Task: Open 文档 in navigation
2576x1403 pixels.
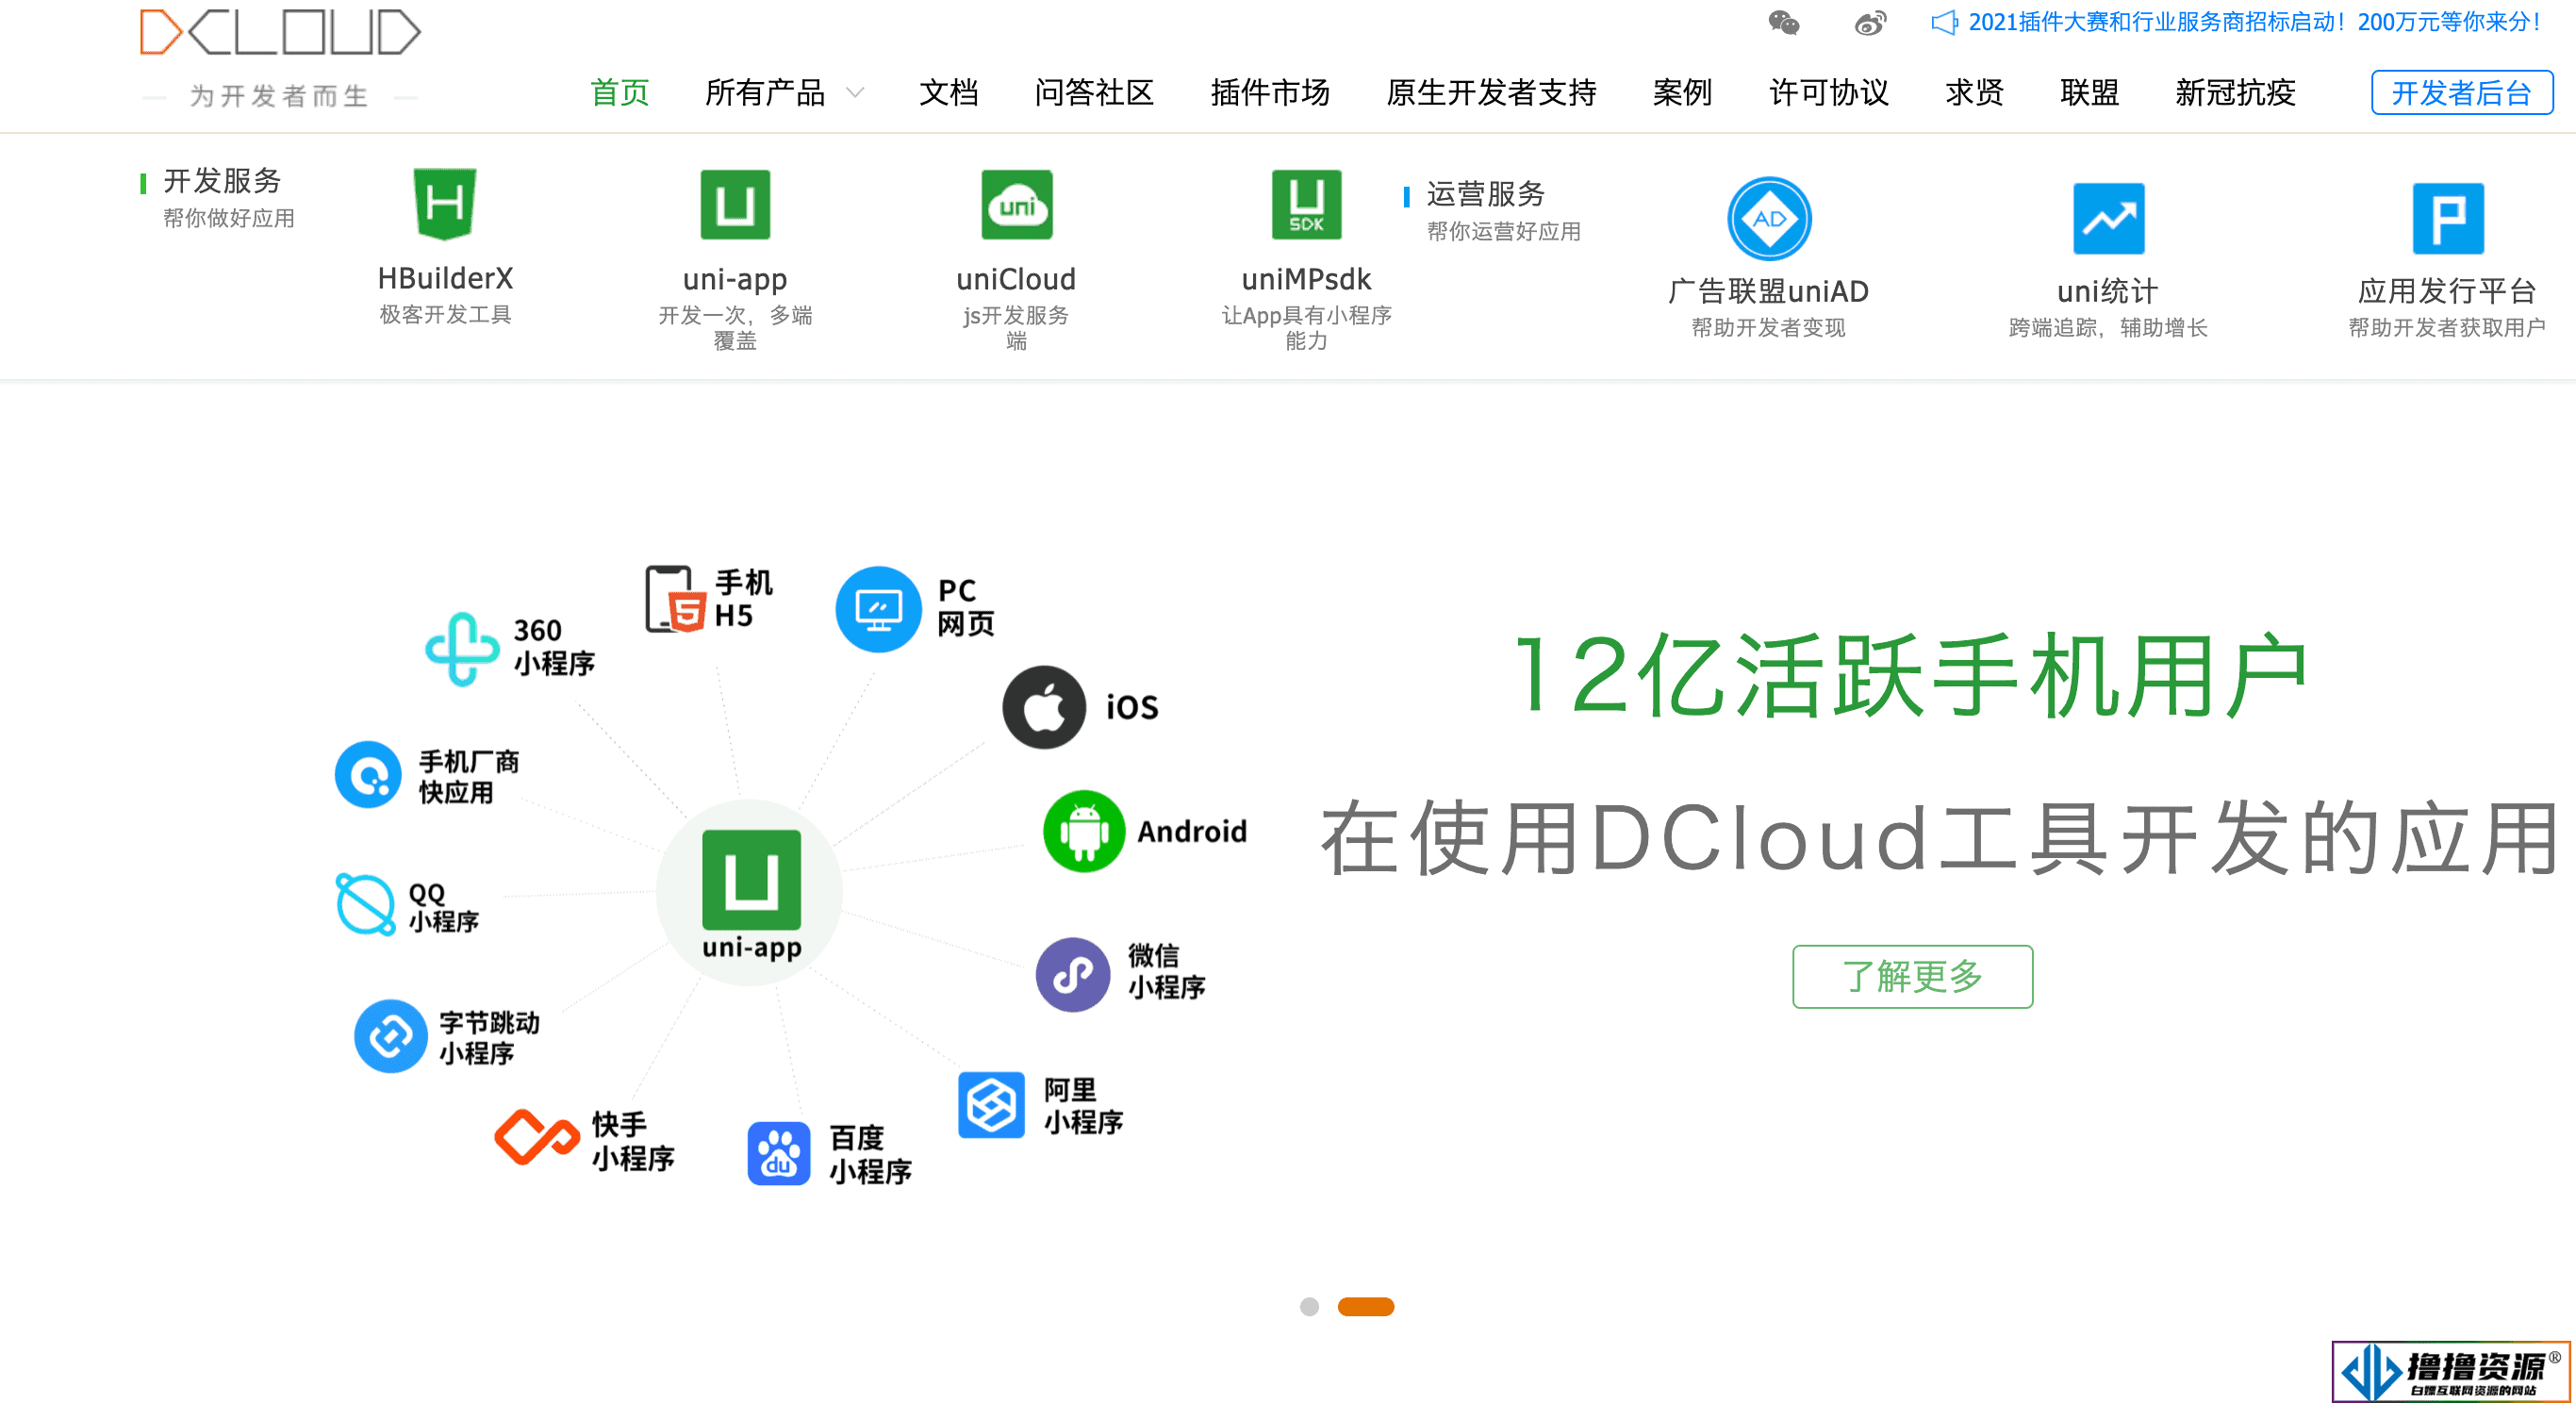Action: [x=949, y=93]
